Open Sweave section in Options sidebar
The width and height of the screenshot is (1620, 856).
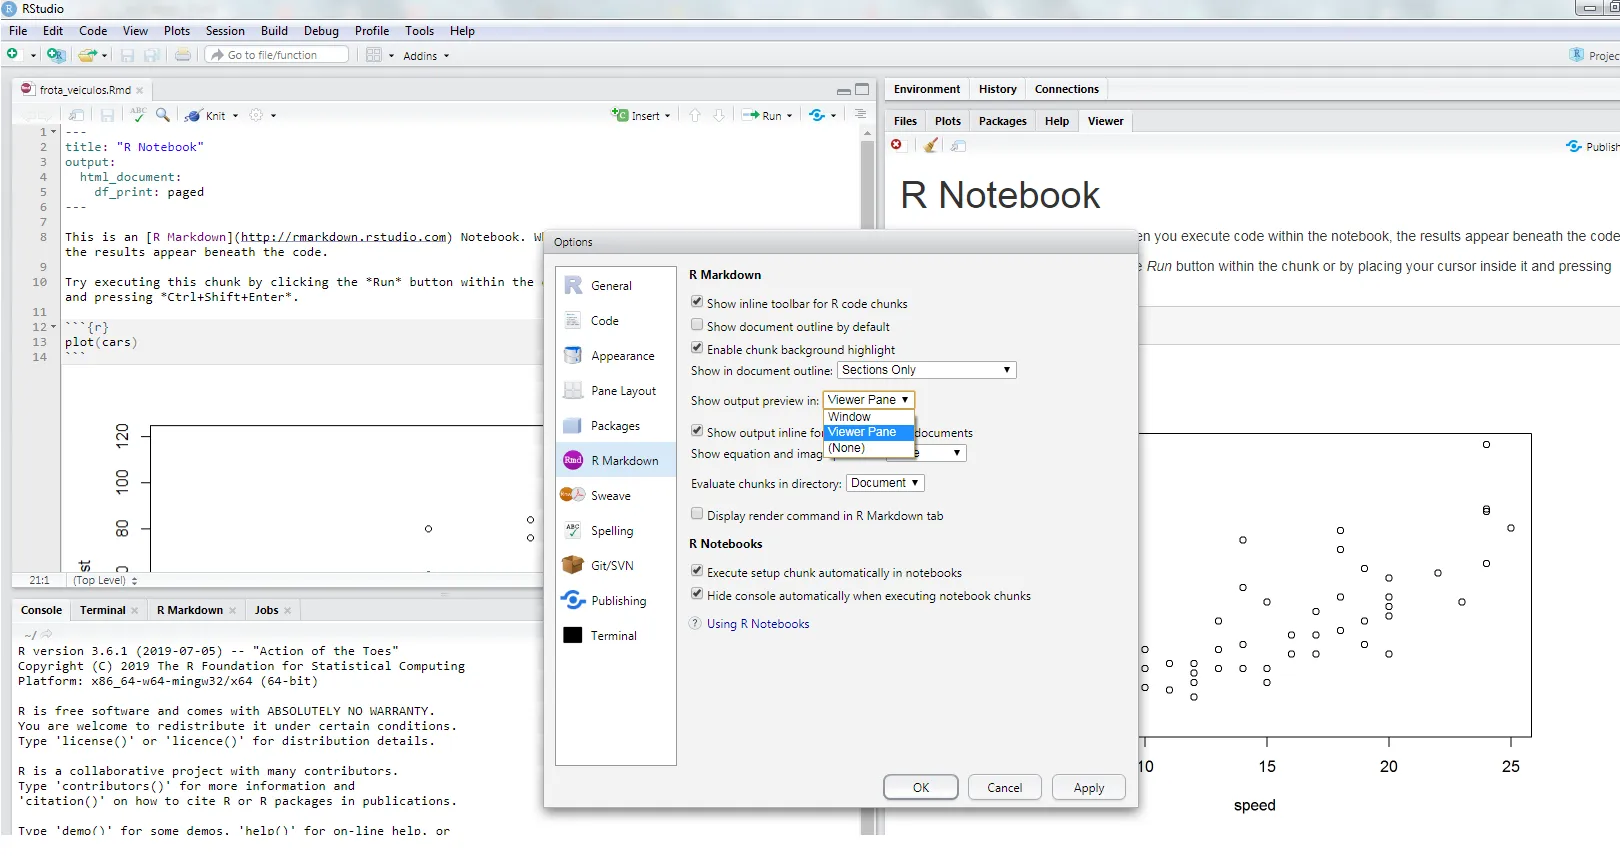pos(615,495)
